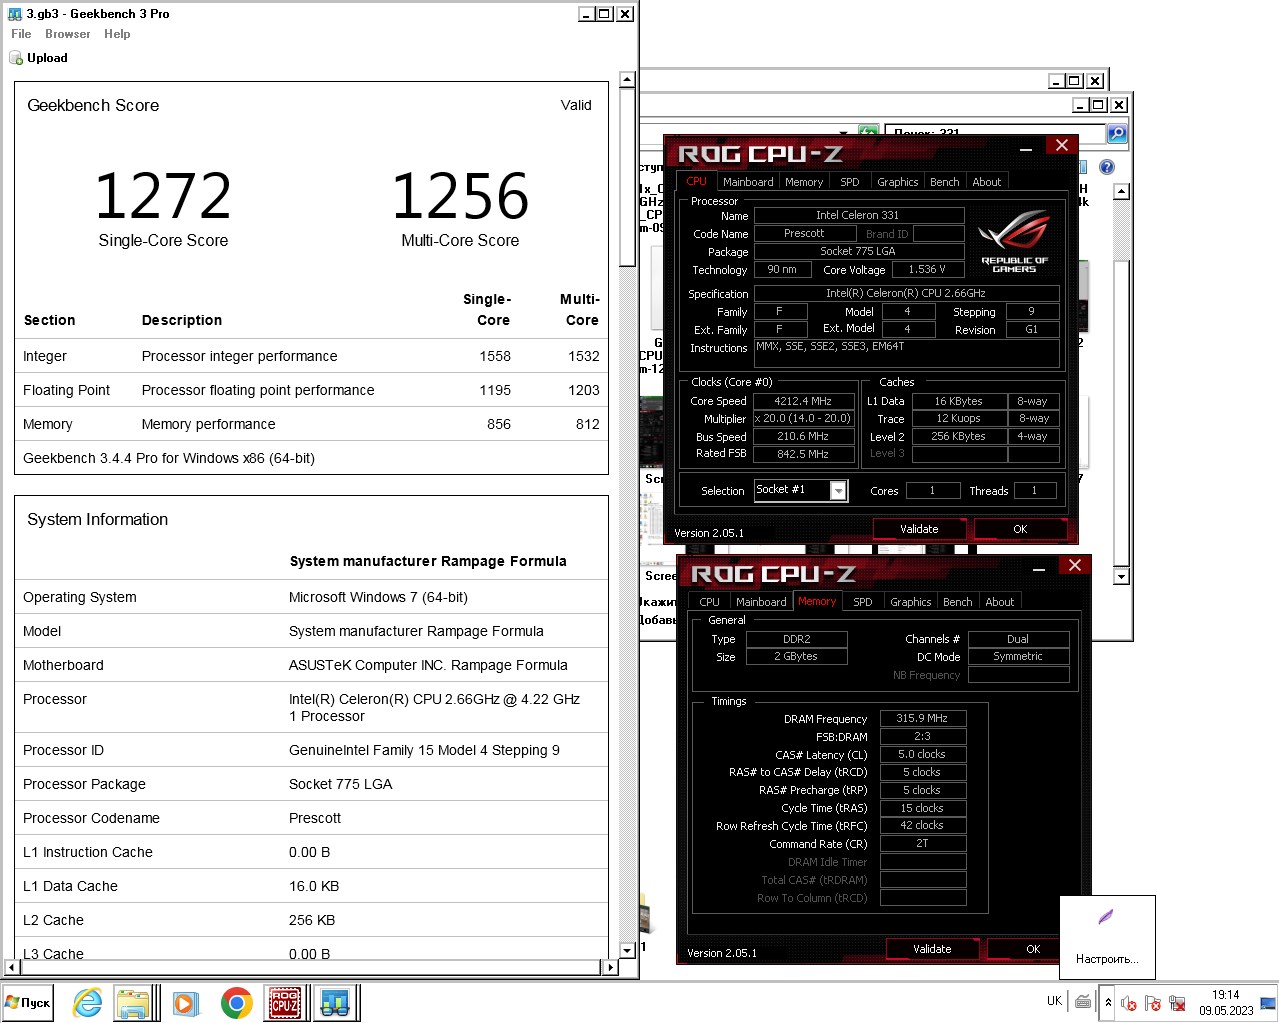Viewport: 1279px width, 1023px height.
Task: Select CPU tab in lower CPU-Z window
Action: pyautogui.click(x=710, y=602)
